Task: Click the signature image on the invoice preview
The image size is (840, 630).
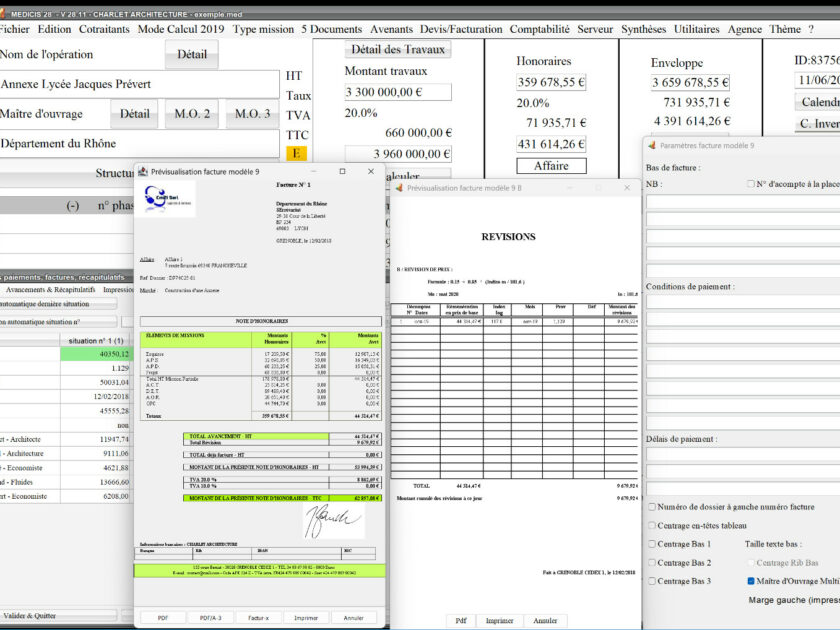Action: click(333, 520)
